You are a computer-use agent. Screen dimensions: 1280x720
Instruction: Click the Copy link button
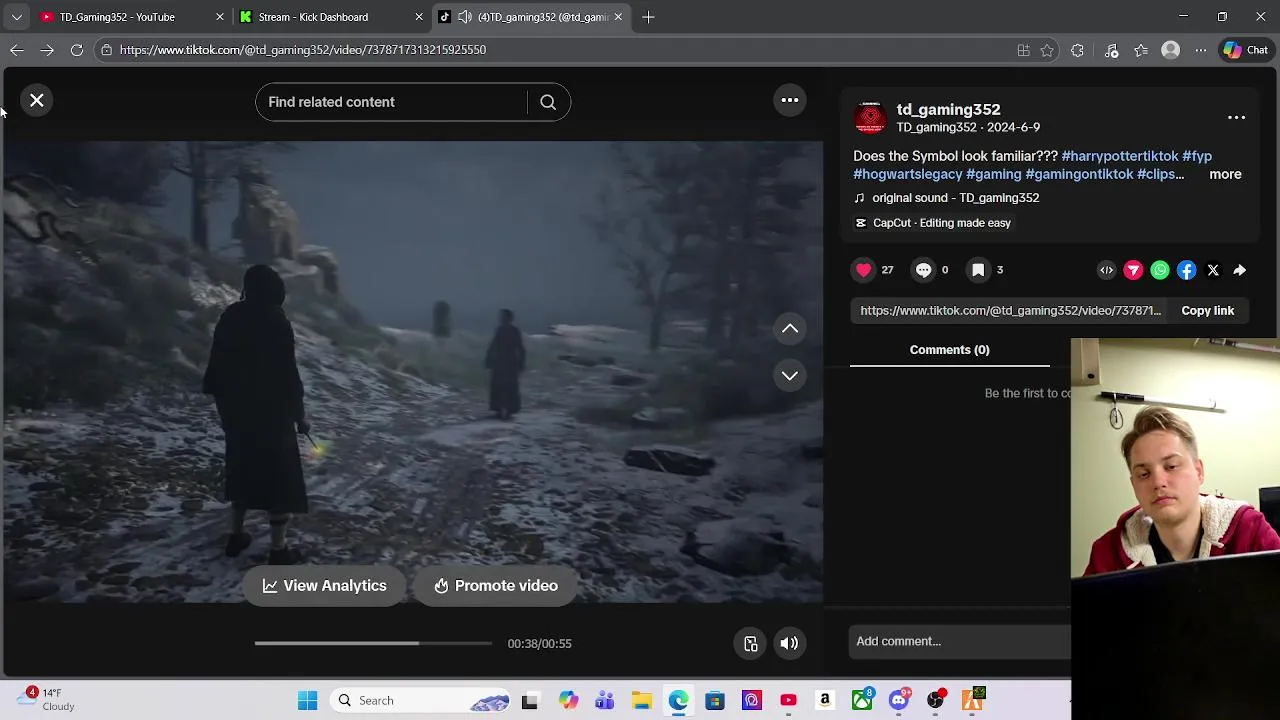[1208, 311]
